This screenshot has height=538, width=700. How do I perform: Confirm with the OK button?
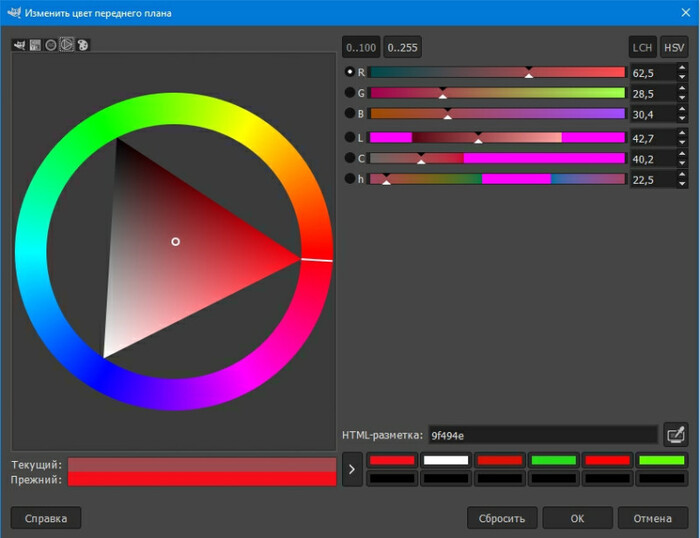coord(577,518)
